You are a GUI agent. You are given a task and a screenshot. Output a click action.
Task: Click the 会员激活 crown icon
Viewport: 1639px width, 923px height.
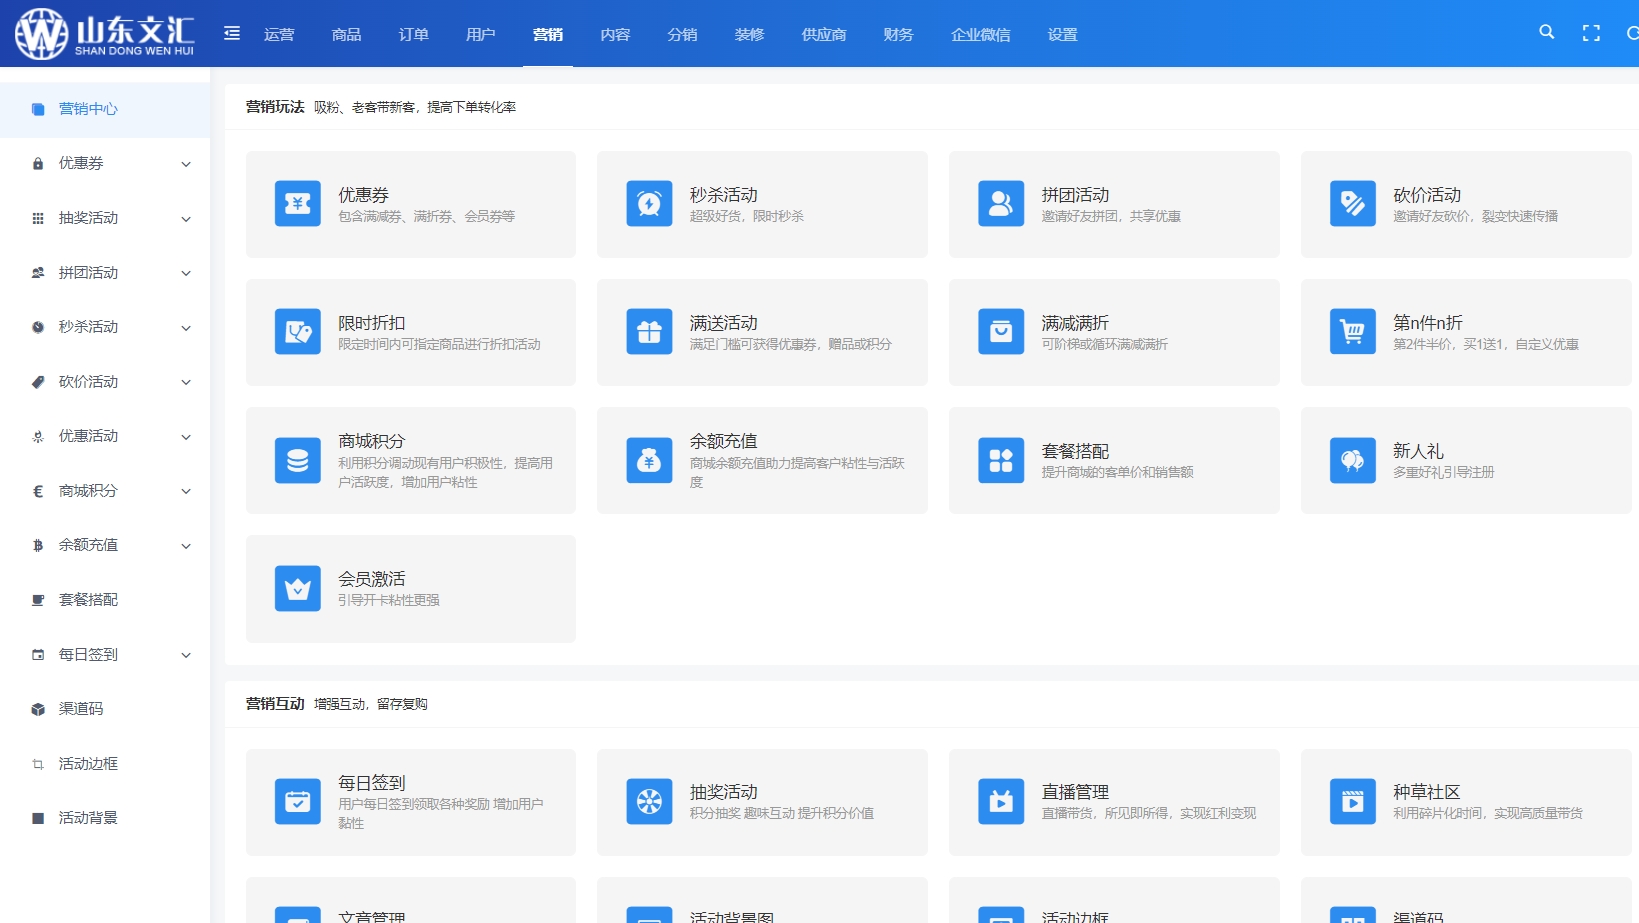click(x=298, y=588)
